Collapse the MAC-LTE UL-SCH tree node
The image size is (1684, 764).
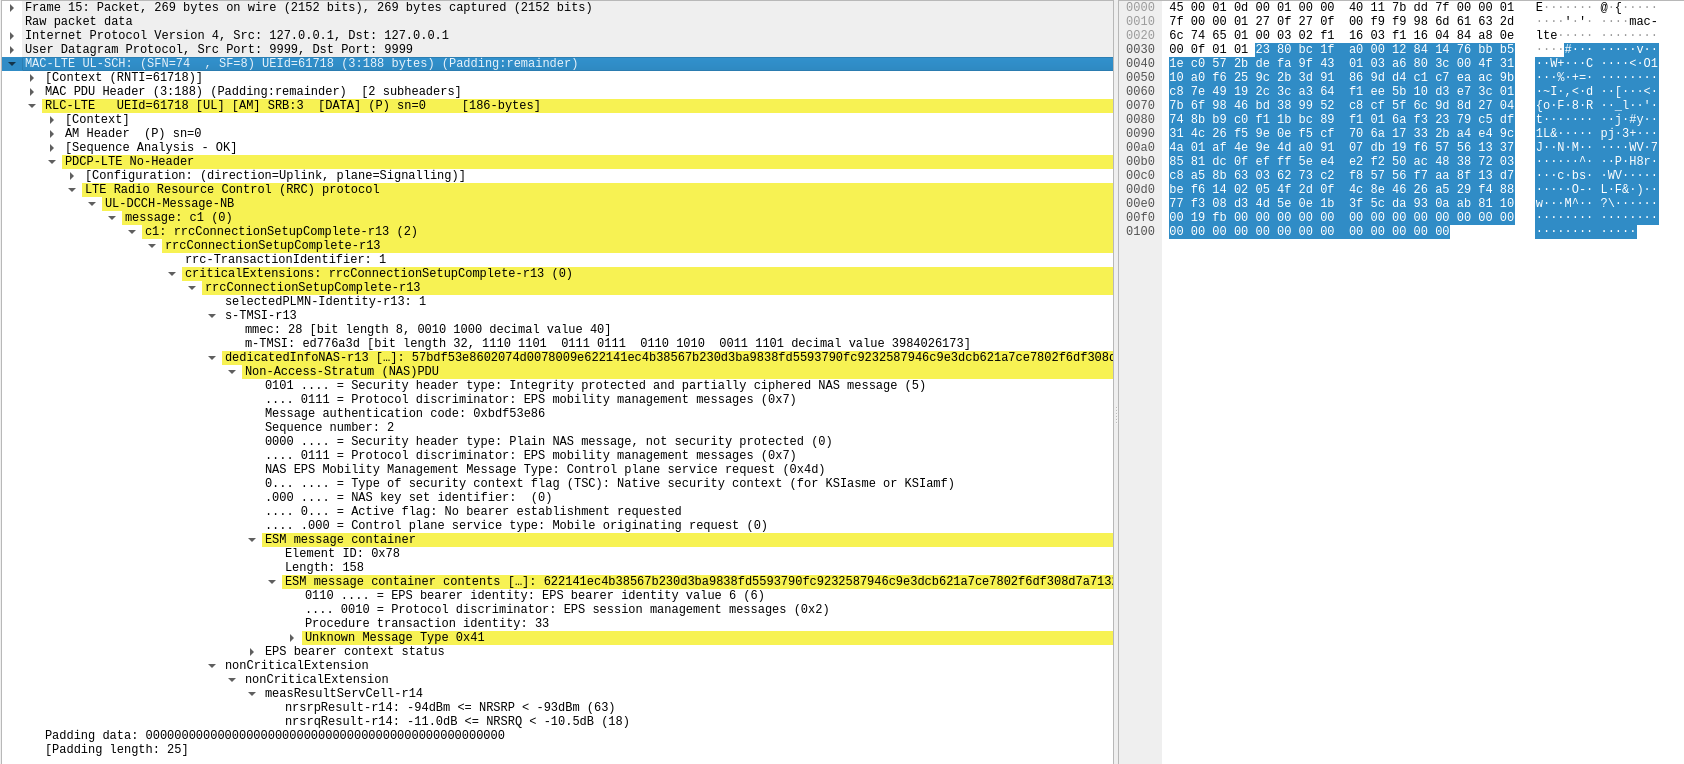point(12,64)
